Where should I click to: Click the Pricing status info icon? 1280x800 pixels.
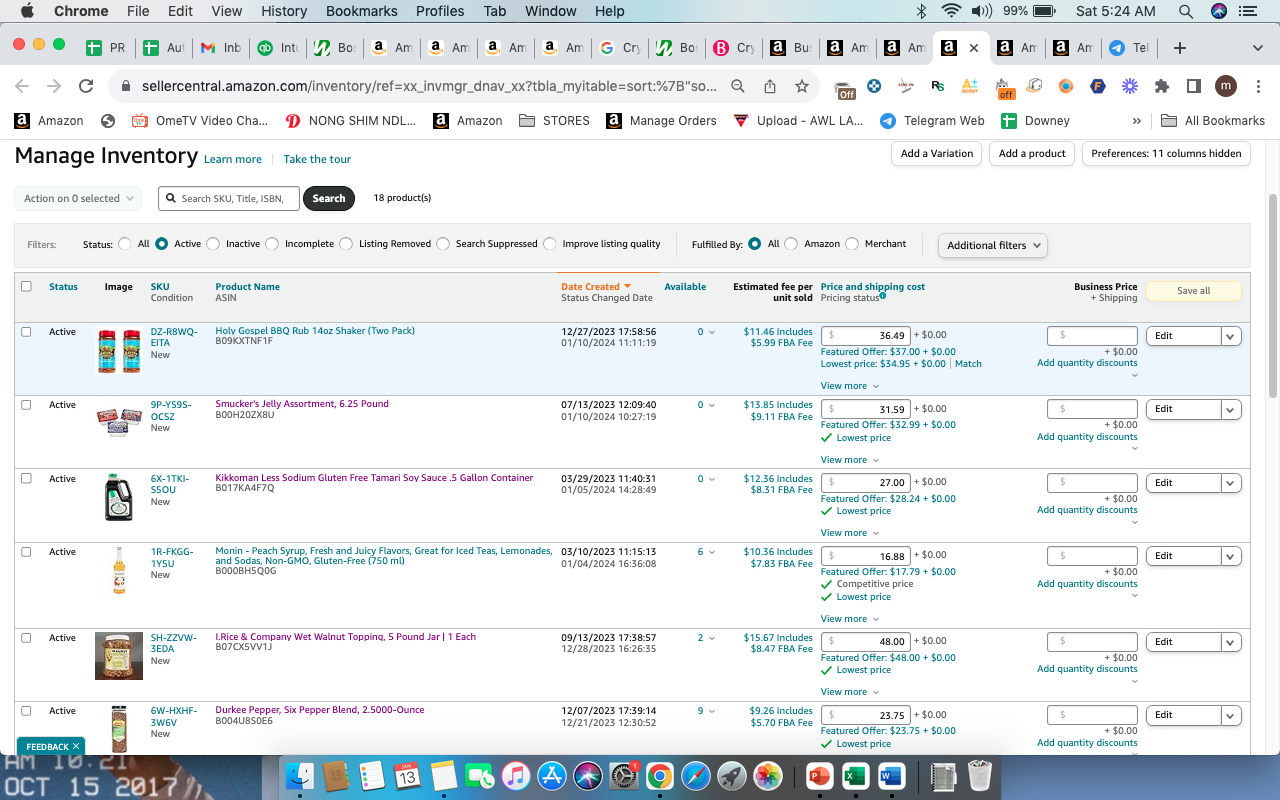[882, 296]
